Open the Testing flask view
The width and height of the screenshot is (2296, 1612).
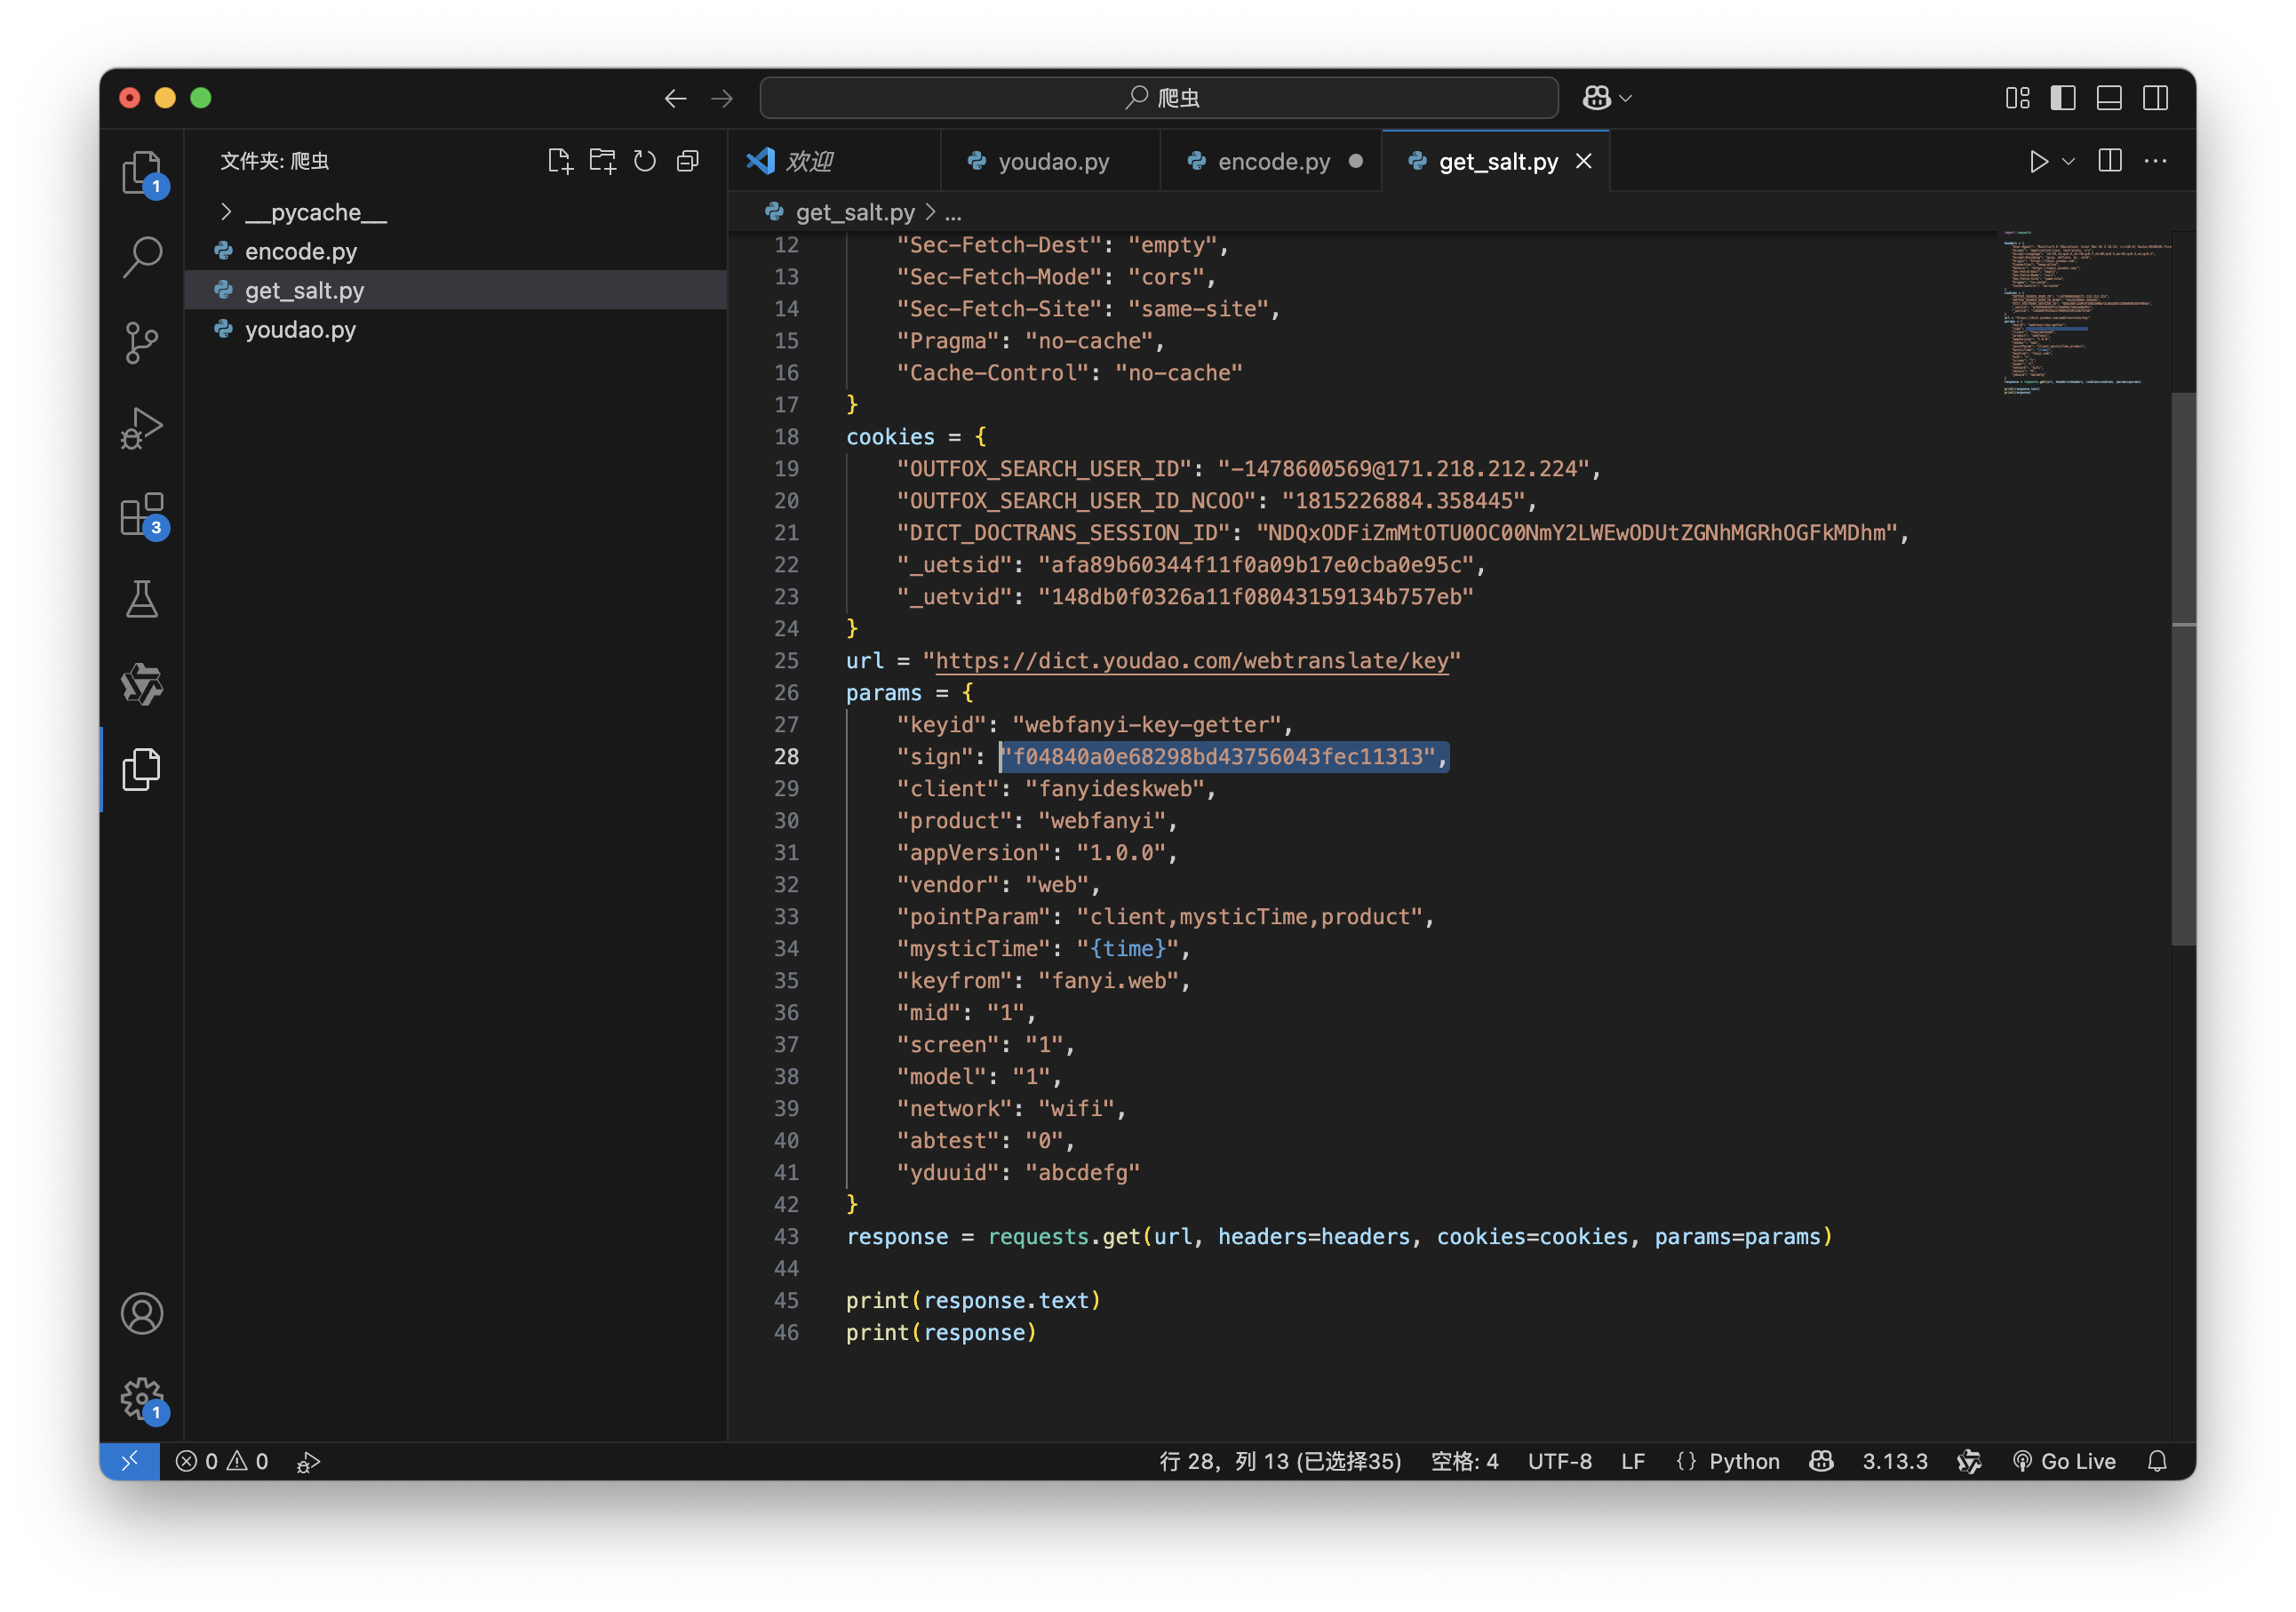[x=142, y=599]
